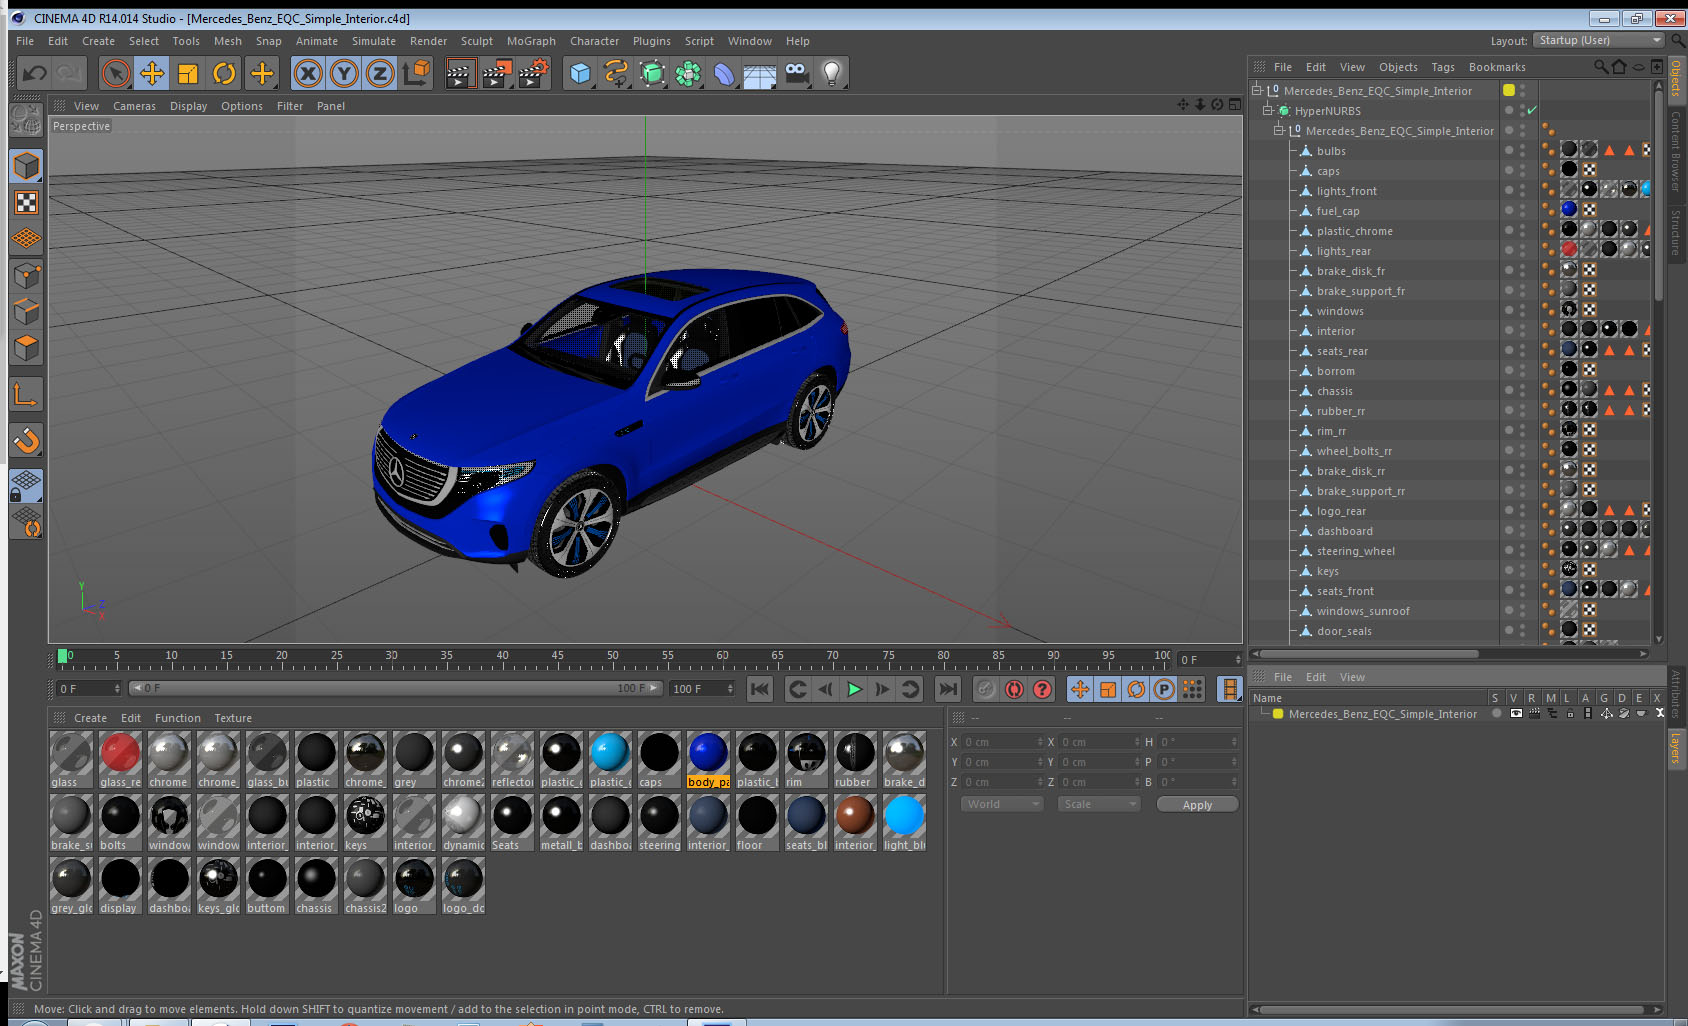Open Layer manager View menu

[x=1352, y=677]
